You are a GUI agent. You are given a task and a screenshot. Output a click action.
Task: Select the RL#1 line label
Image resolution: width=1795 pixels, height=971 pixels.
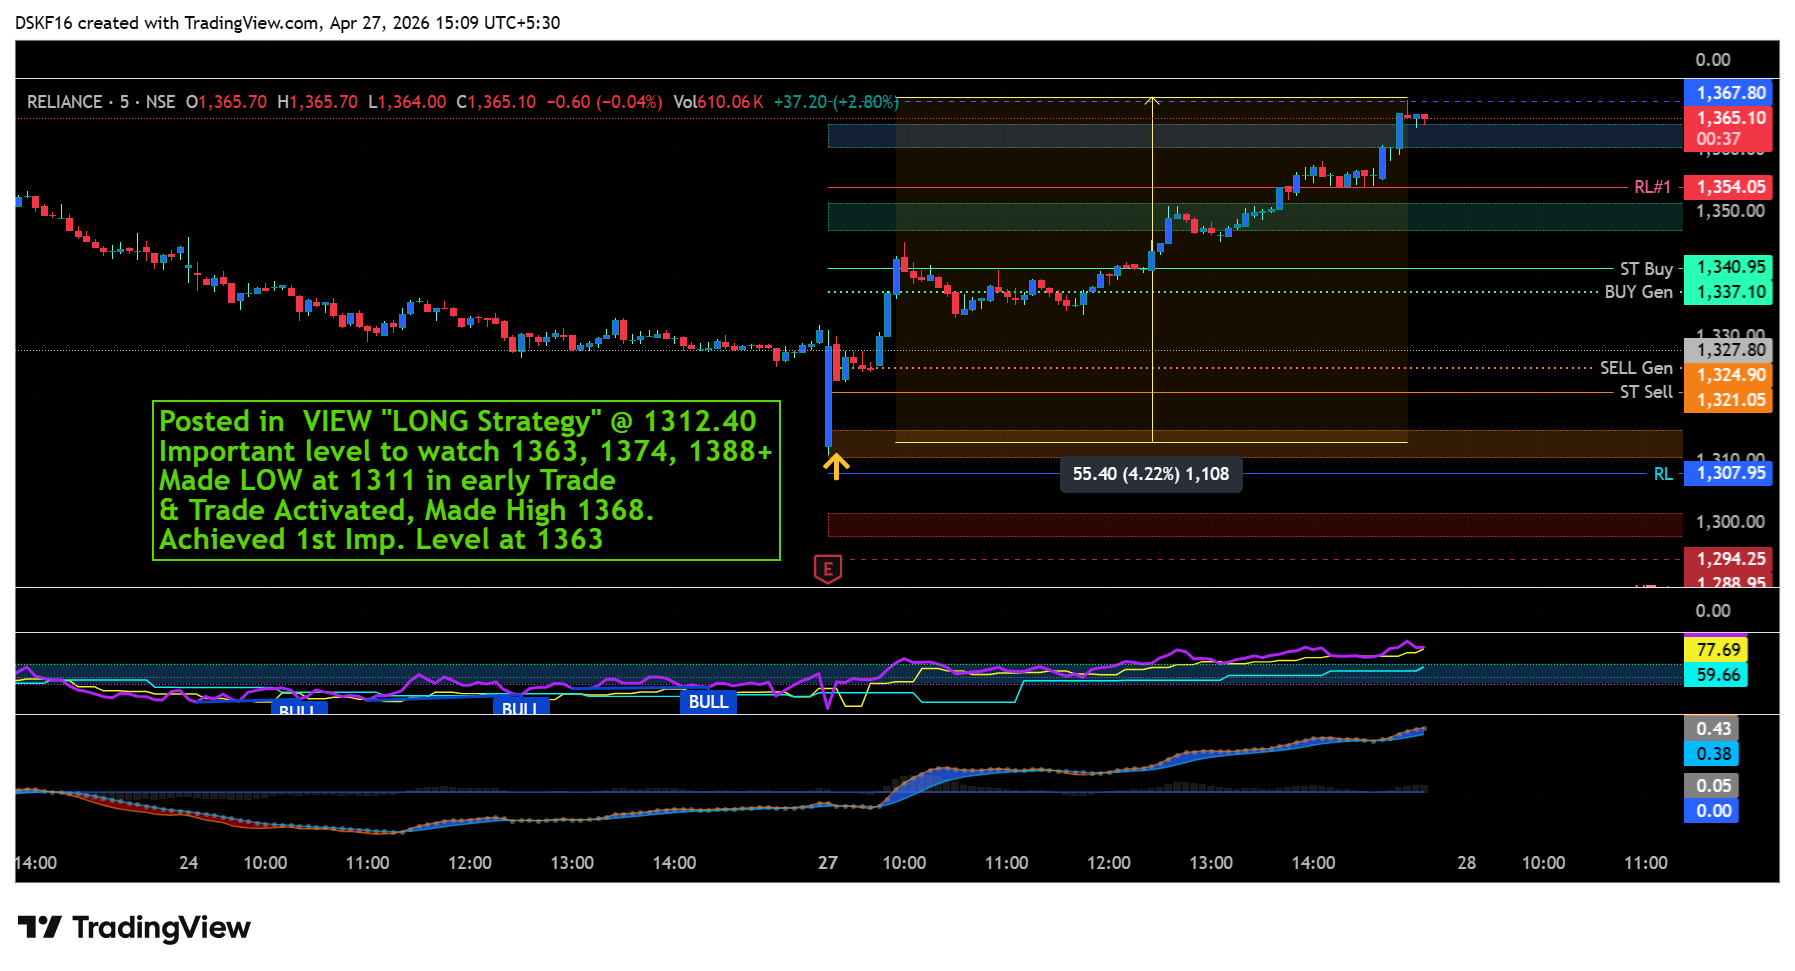coord(1652,187)
